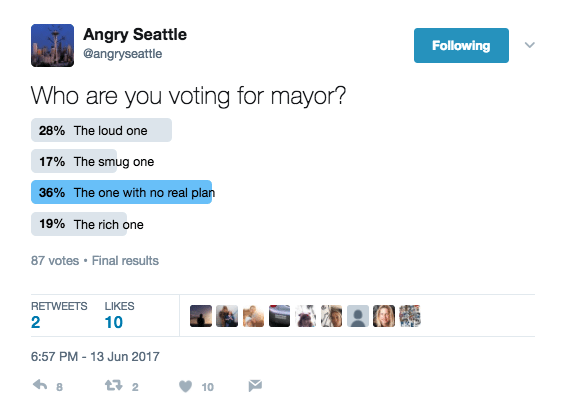The height and width of the screenshot is (417, 564).
Task: Click the last collage liker avatar
Action: pos(410,316)
